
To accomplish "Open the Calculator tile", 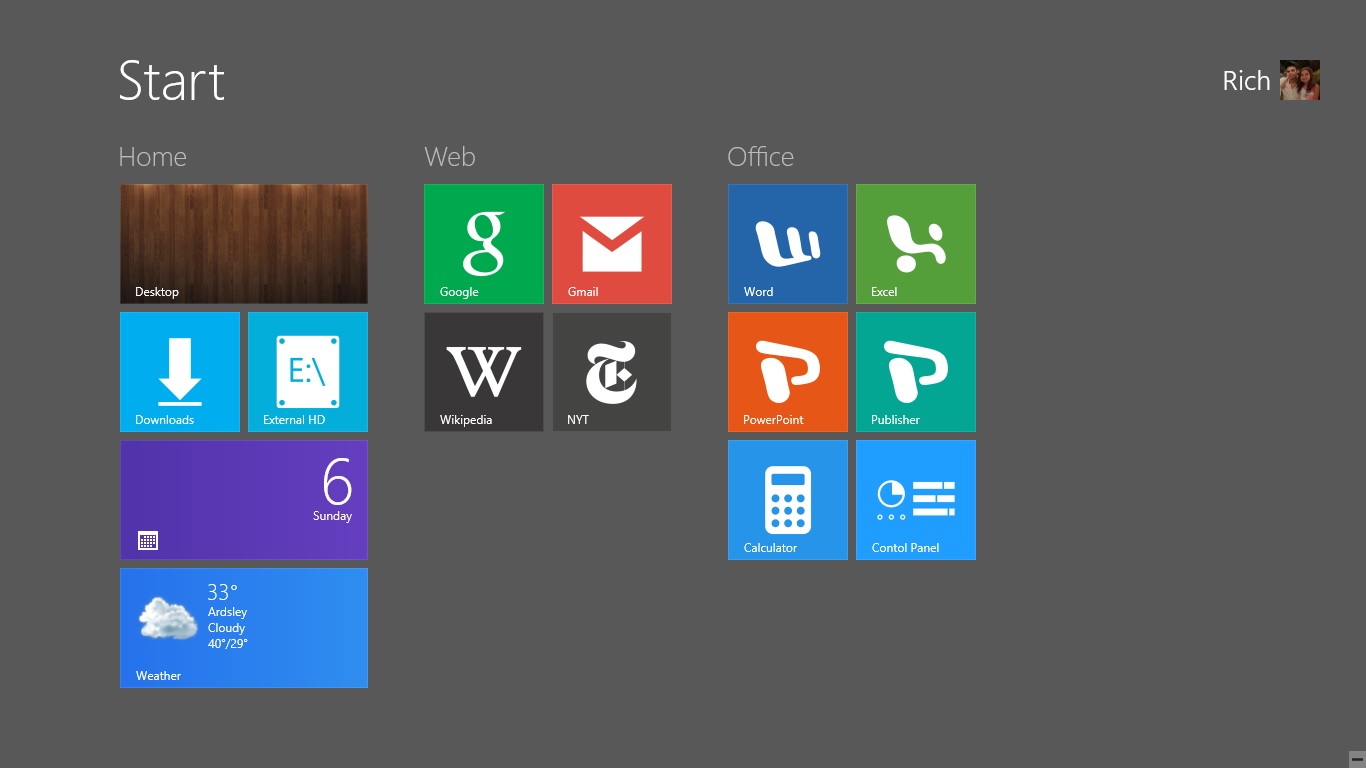I will 788,500.
